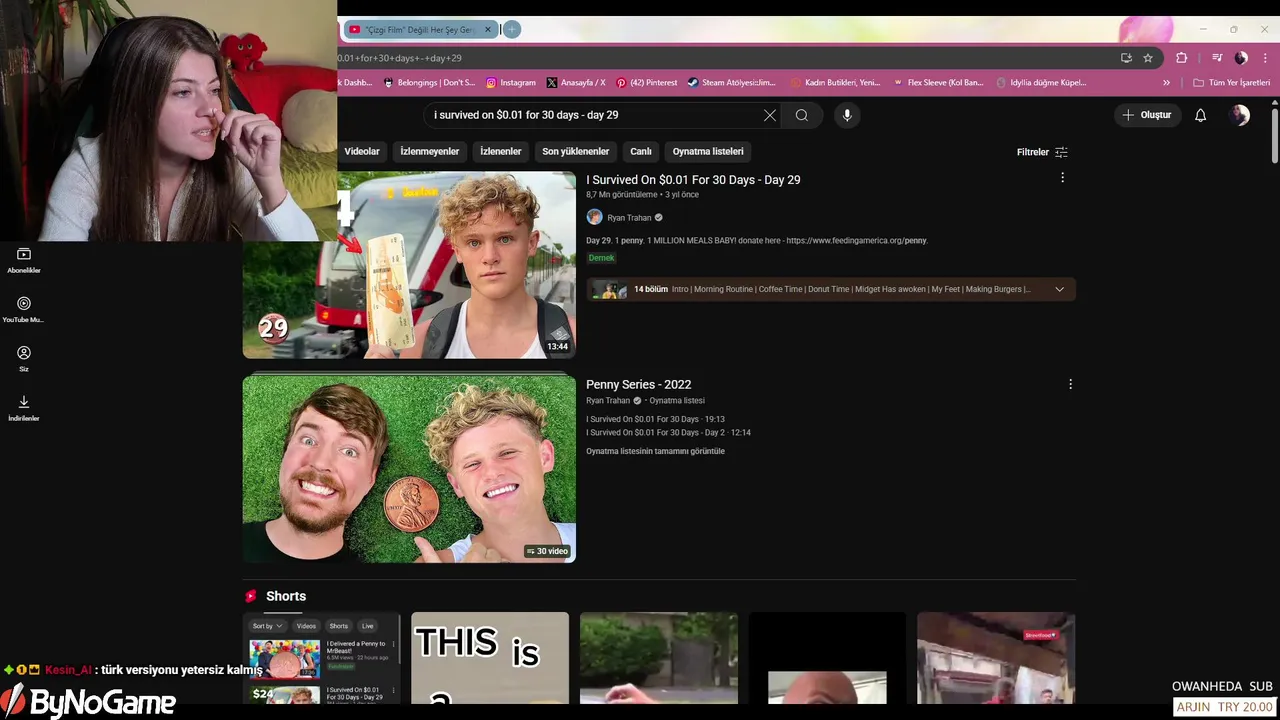Viewport: 1280px width, 720px height.
Task: Click Oynatma listesinin tamamını görüntüle
Action: (655, 451)
